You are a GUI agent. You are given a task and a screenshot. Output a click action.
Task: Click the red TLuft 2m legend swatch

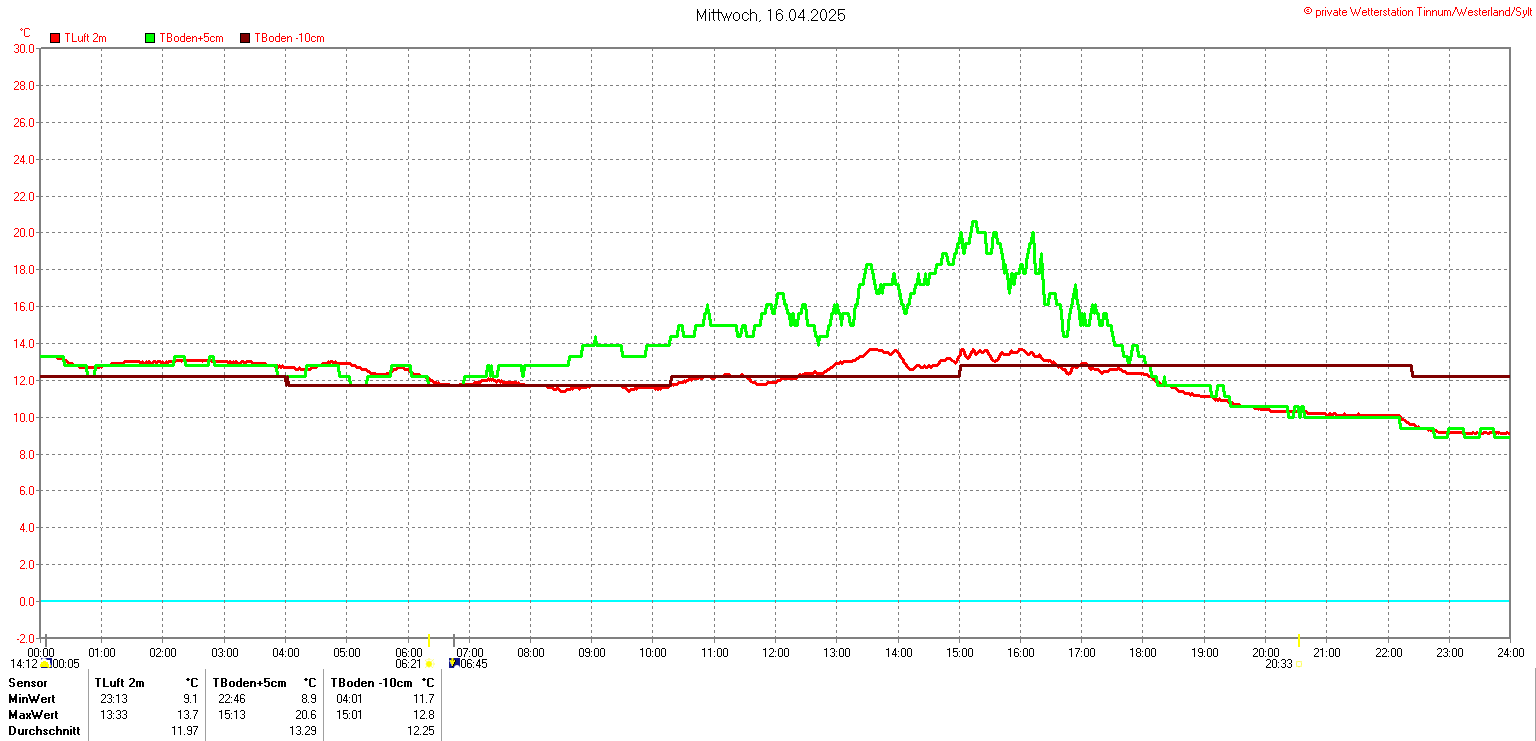[55, 38]
